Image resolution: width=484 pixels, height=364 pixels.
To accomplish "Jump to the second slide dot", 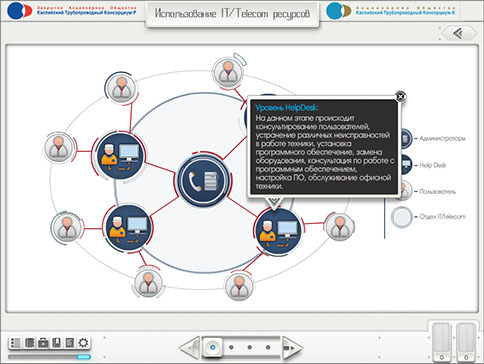I will pos(231,347).
